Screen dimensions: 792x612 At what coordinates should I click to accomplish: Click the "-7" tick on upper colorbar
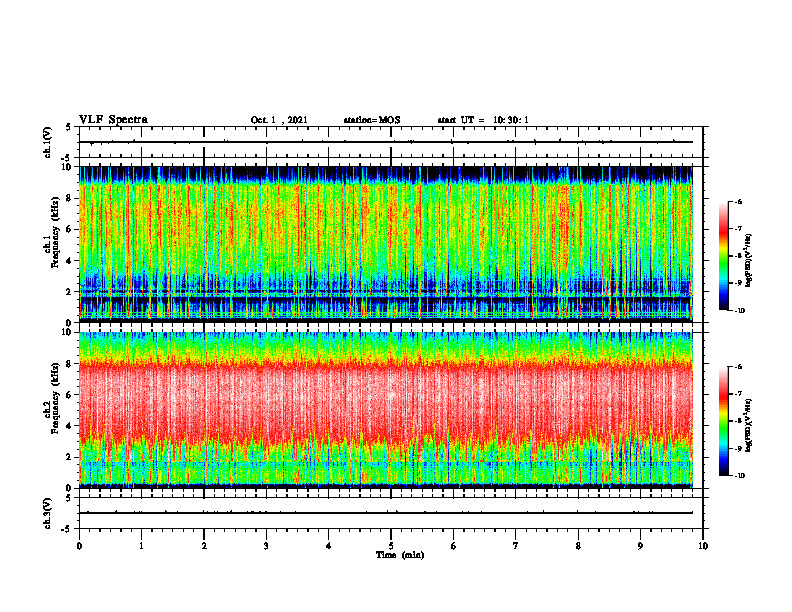[x=739, y=229]
